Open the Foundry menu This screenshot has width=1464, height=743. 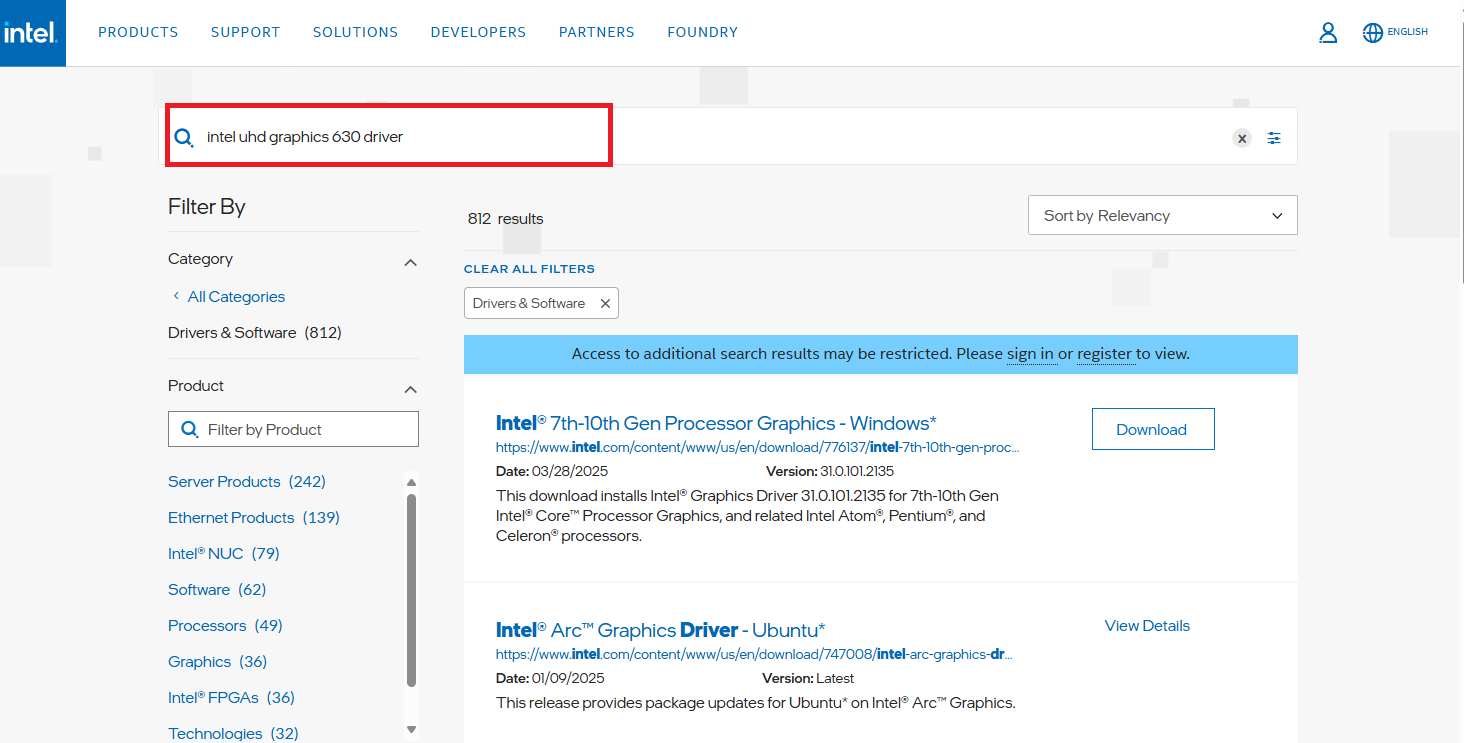702,32
